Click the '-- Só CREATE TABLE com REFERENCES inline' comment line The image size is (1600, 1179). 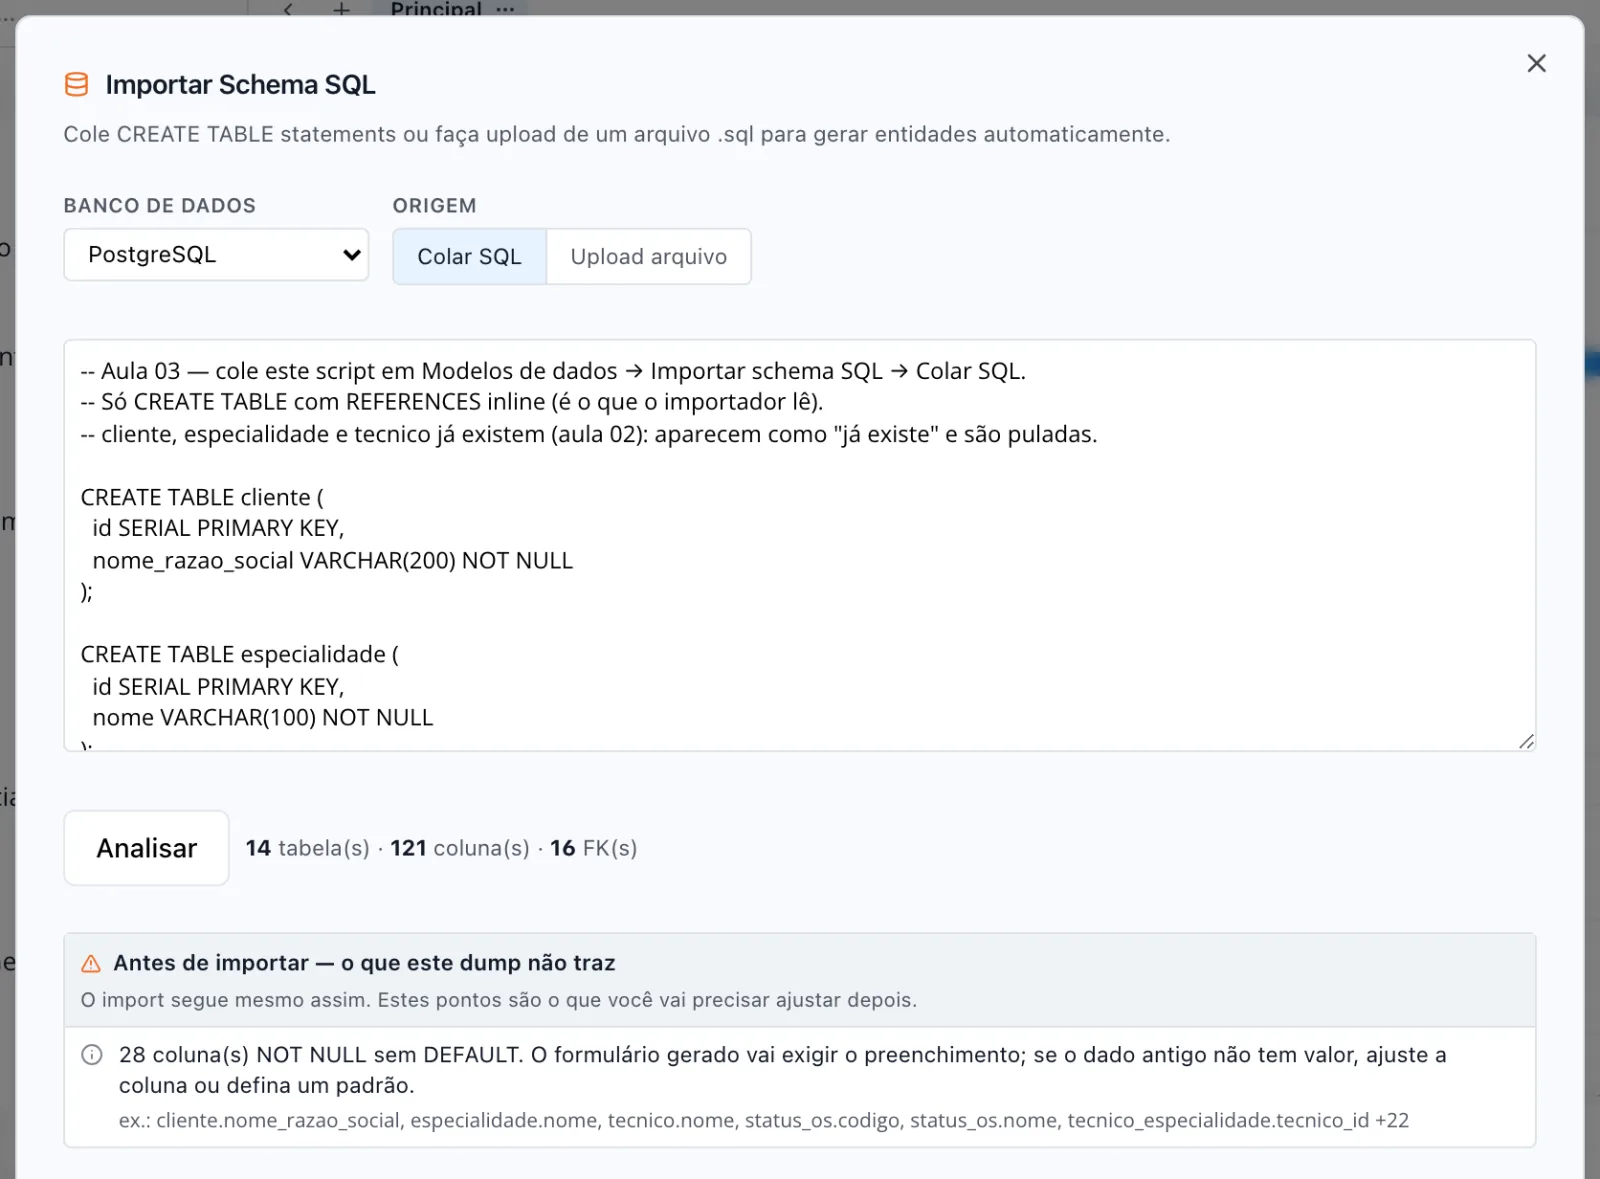452,402
